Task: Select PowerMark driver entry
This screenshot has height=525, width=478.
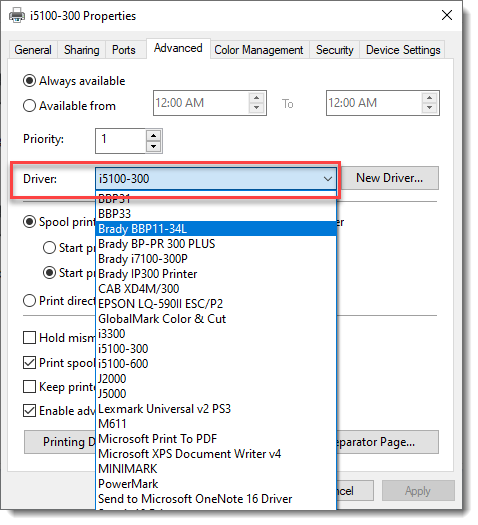Action: point(216,484)
